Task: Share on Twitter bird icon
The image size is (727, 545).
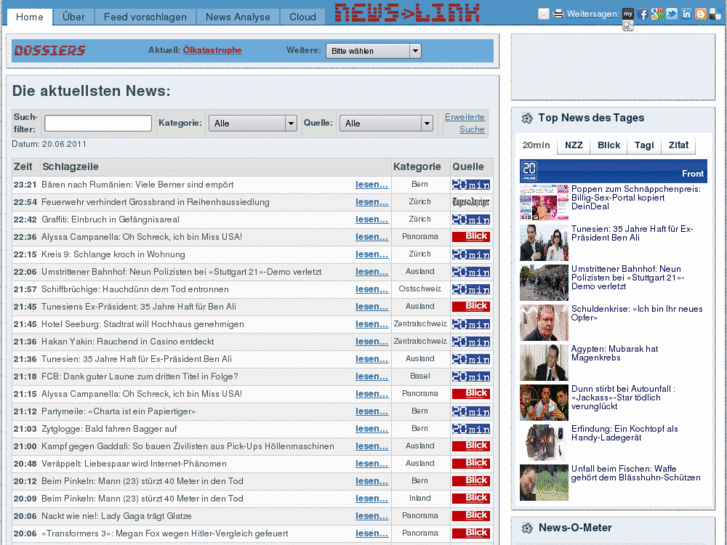Action: click(x=671, y=14)
